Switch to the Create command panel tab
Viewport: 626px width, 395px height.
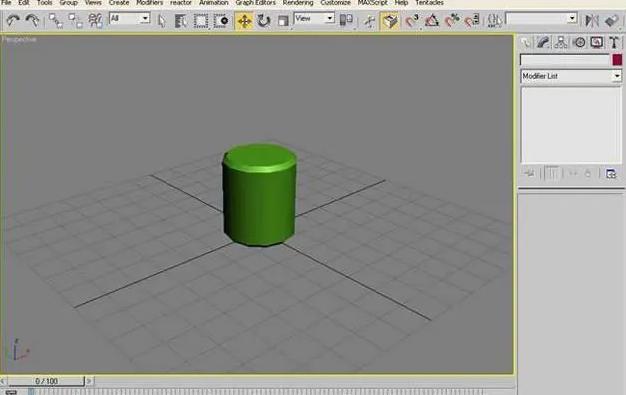point(525,42)
